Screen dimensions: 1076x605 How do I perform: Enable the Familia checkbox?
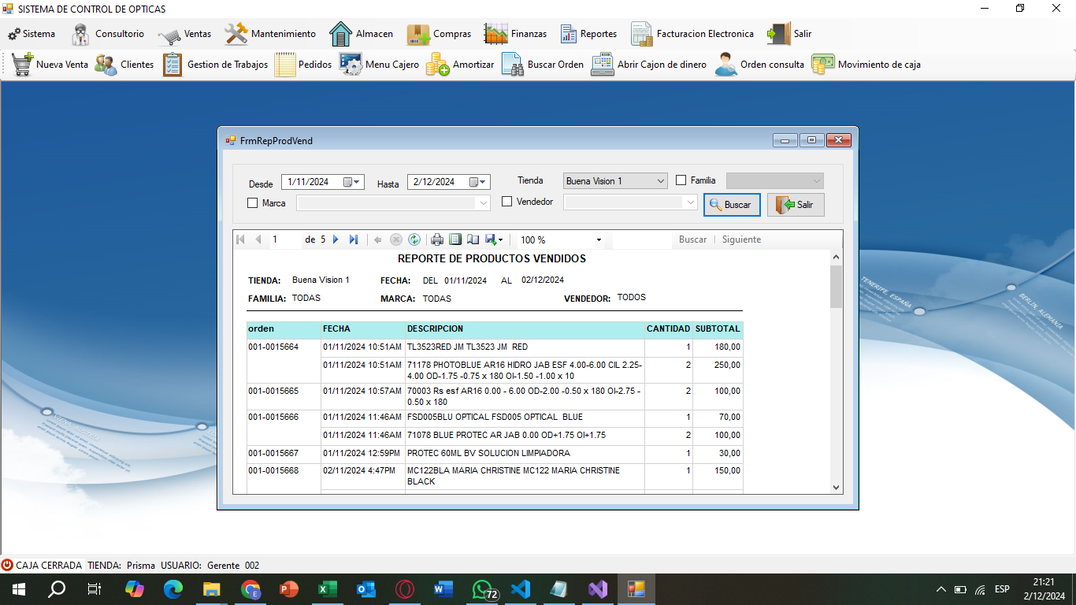[x=681, y=180]
